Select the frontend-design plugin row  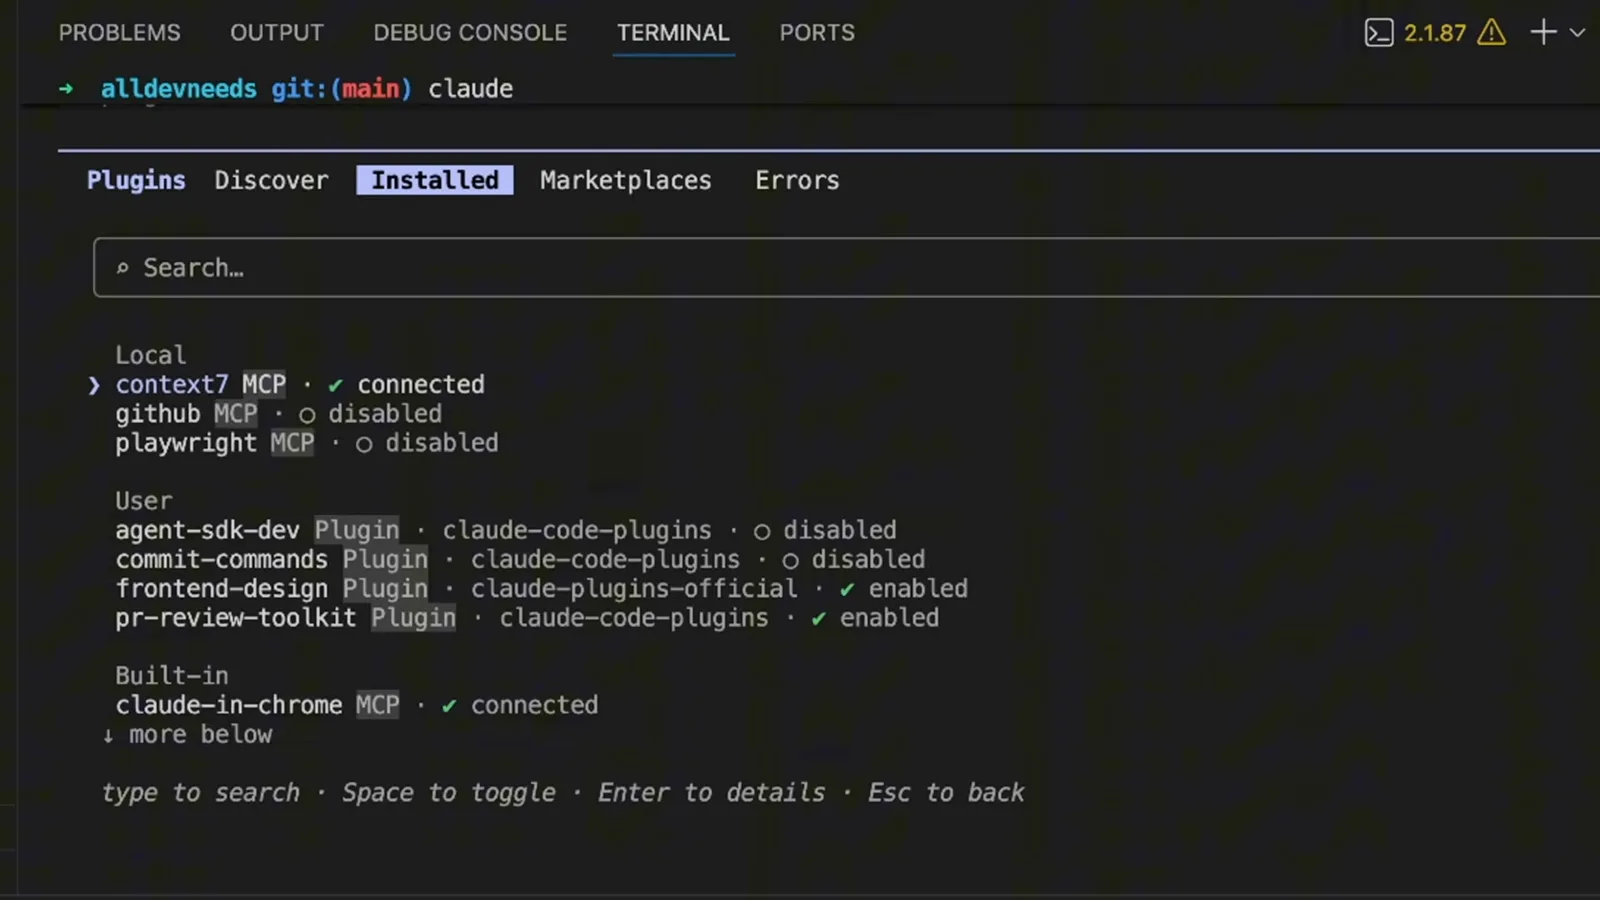541,588
